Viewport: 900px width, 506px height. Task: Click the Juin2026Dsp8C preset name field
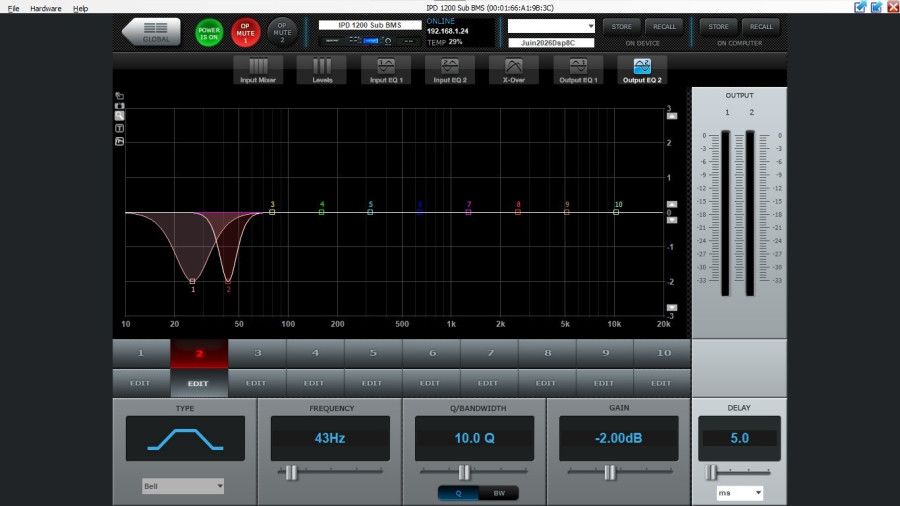point(551,42)
